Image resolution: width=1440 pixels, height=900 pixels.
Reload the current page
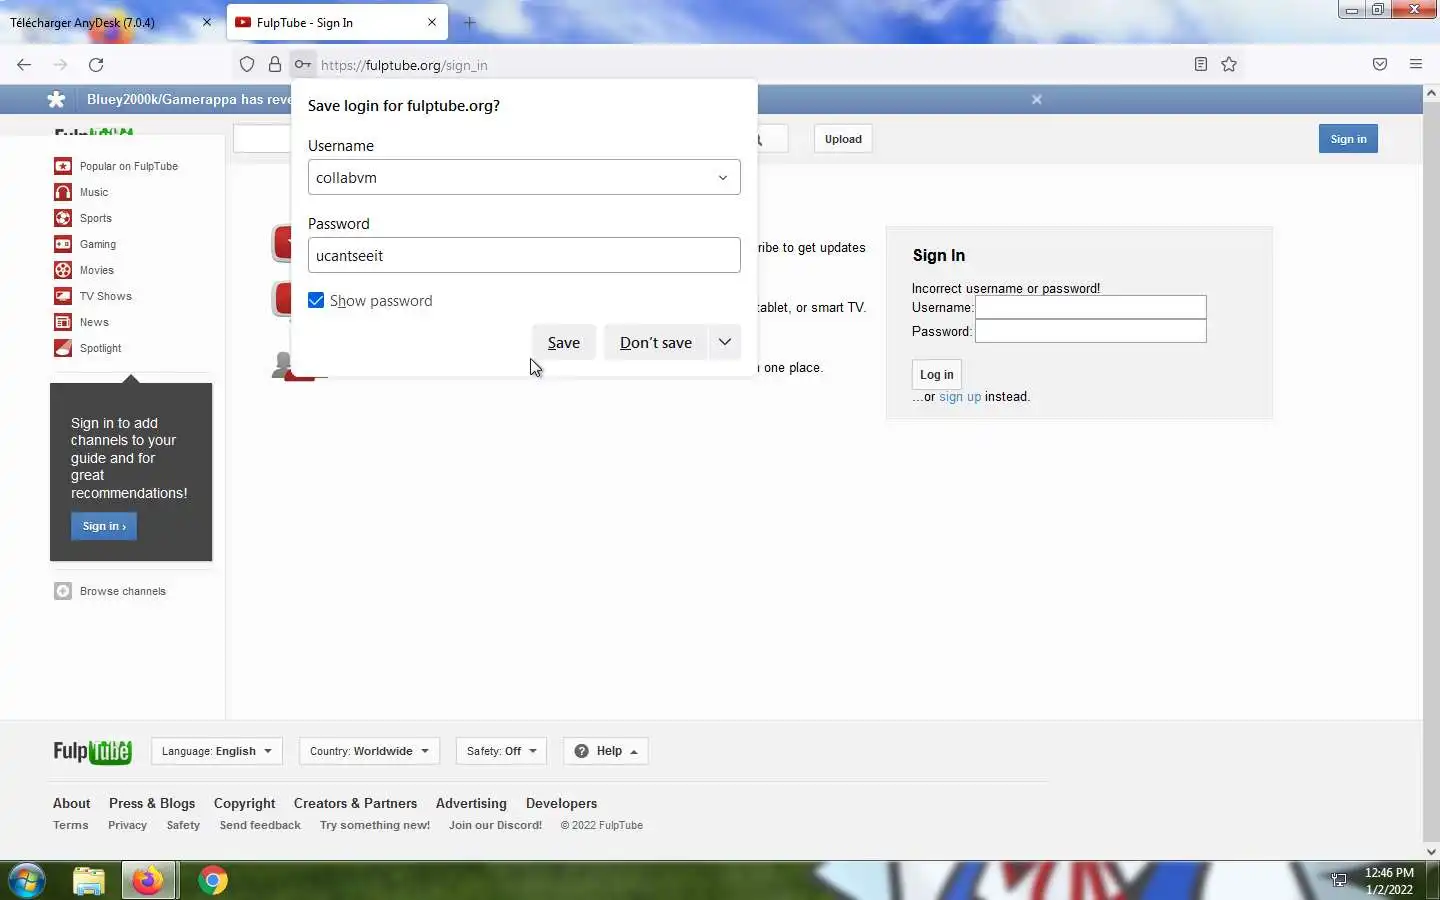click(96, 65)
